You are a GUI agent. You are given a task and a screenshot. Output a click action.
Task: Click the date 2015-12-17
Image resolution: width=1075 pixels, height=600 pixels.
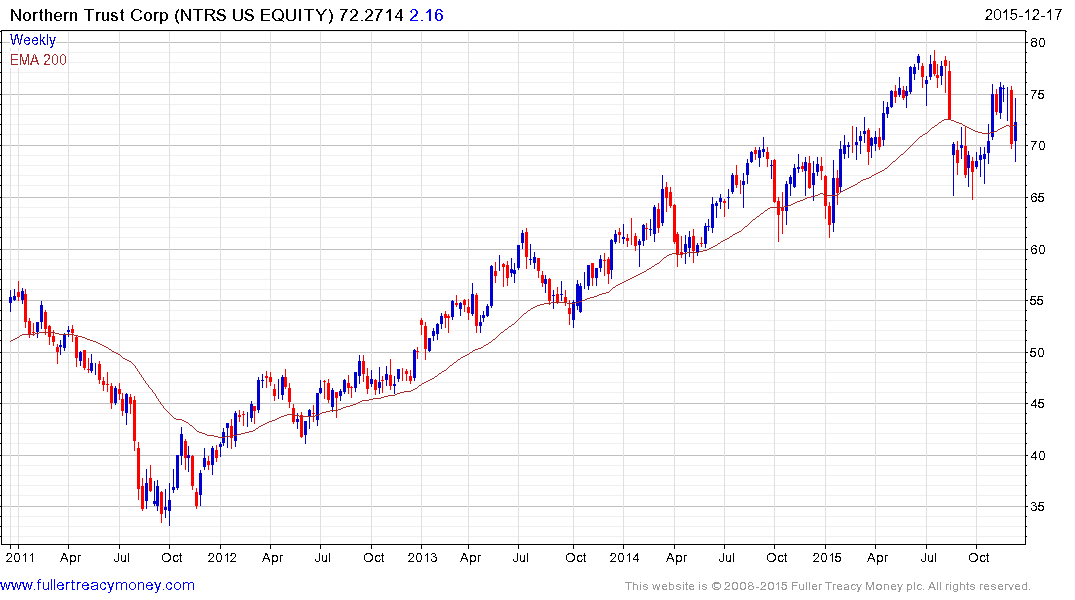coord(1022,15)
